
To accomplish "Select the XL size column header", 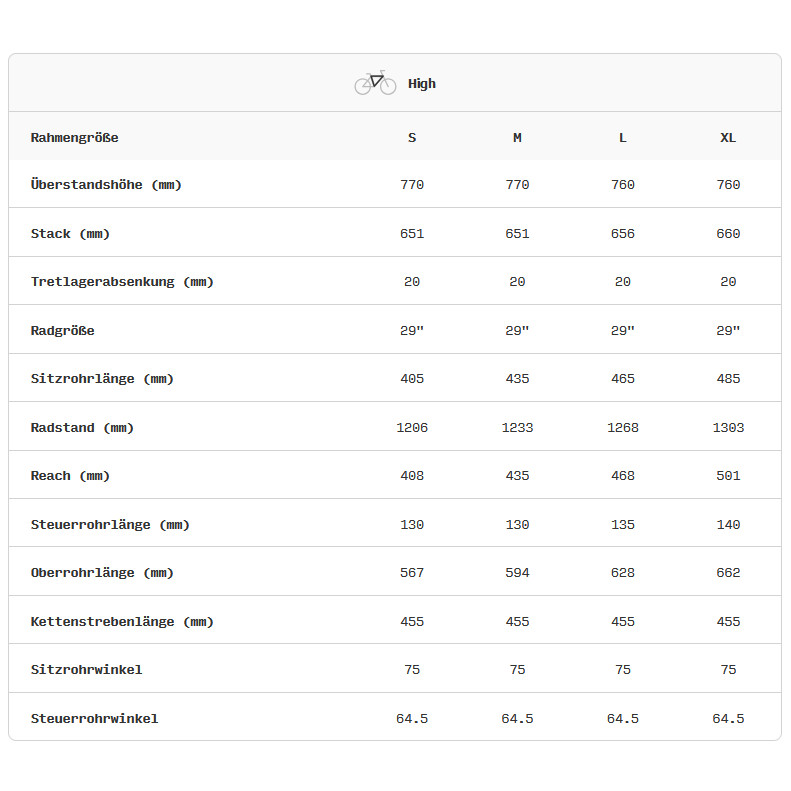I will [x=728, y=137].
